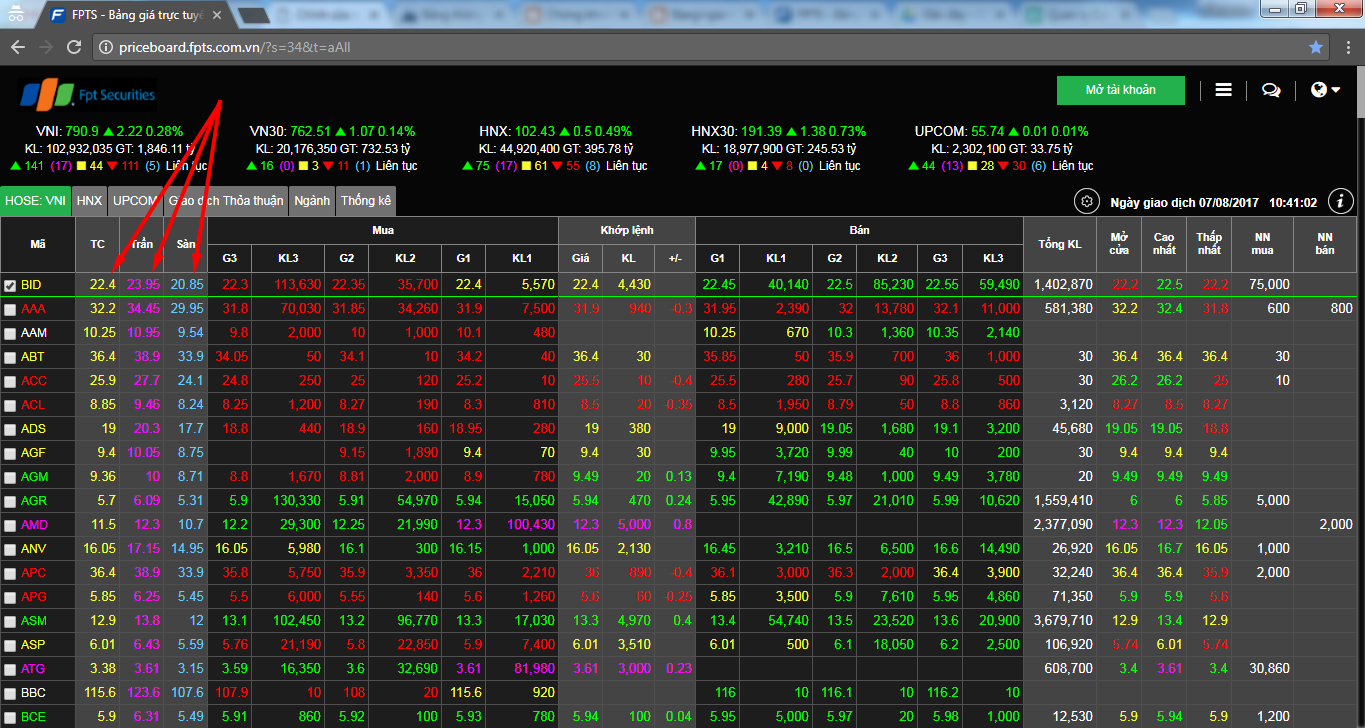Check the ACC stock checkbox
This screenshot has height=728, width=1365.
10,382
